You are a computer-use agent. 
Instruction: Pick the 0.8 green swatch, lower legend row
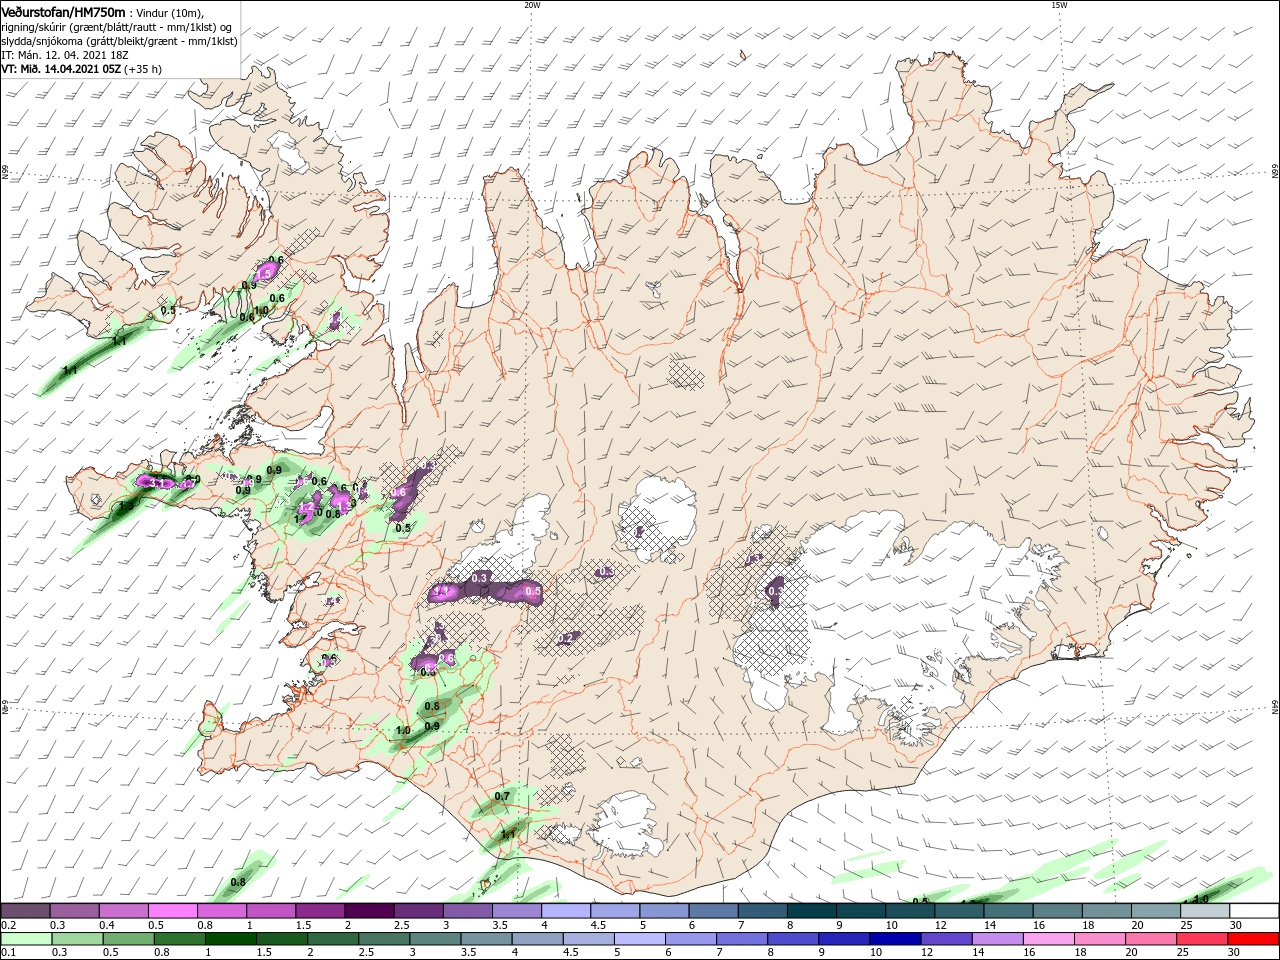click(179, 939)
